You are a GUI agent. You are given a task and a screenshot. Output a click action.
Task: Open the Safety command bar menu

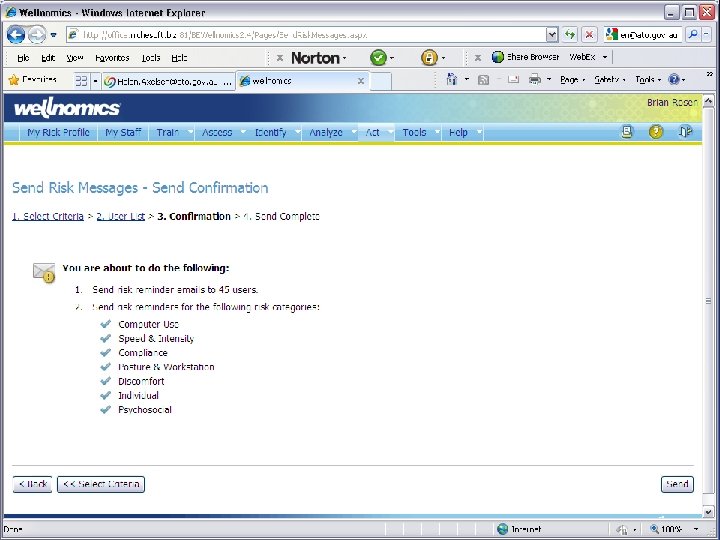(x=609, y=80)
